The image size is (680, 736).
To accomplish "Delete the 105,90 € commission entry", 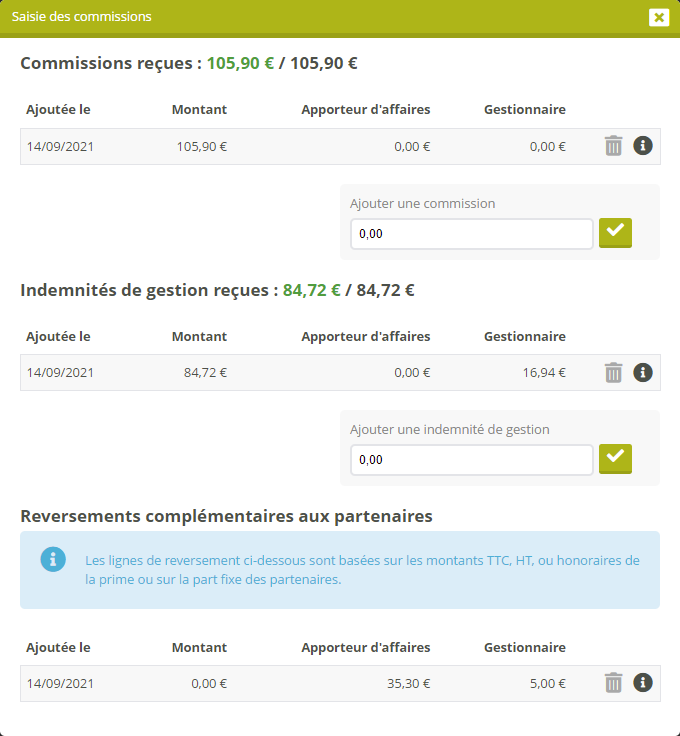I will coord(613,146).
